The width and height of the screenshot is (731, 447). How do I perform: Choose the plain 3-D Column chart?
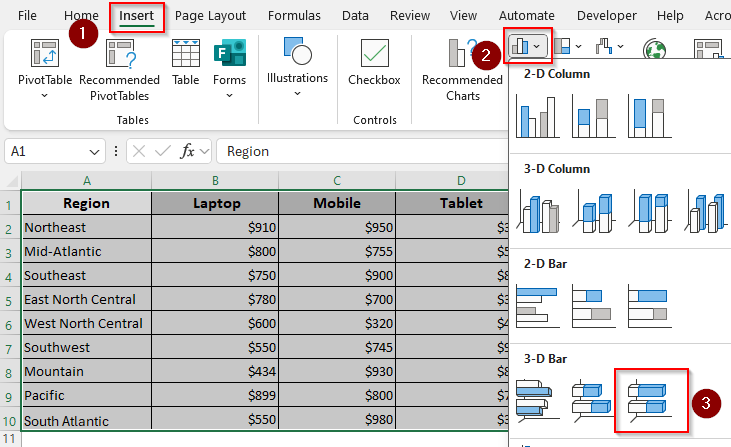705,212
